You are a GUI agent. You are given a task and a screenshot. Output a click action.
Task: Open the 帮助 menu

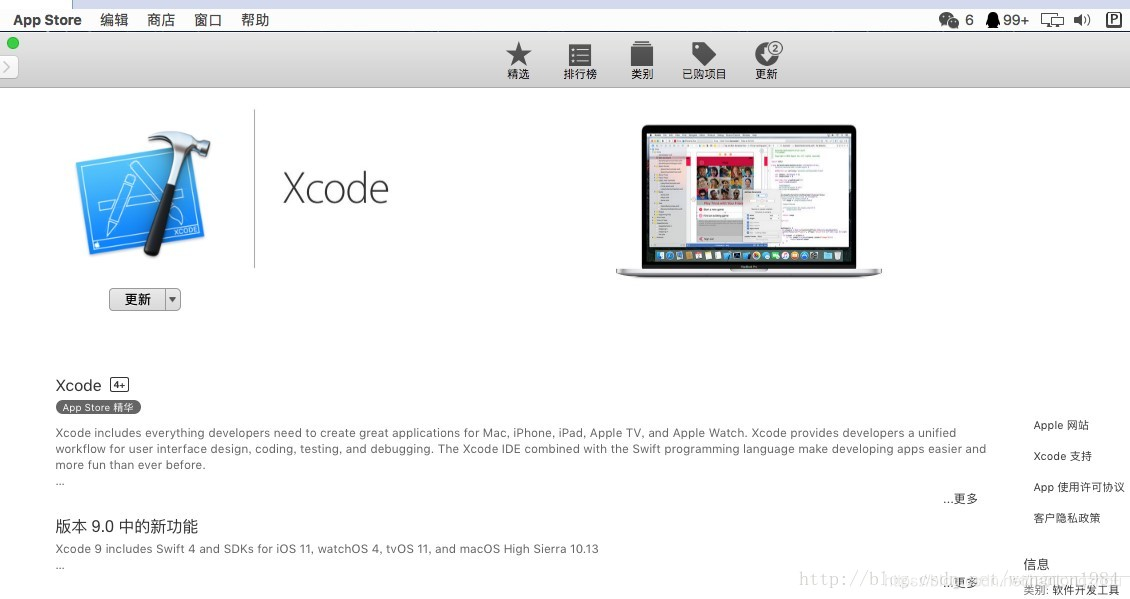[x=254, y=20]
